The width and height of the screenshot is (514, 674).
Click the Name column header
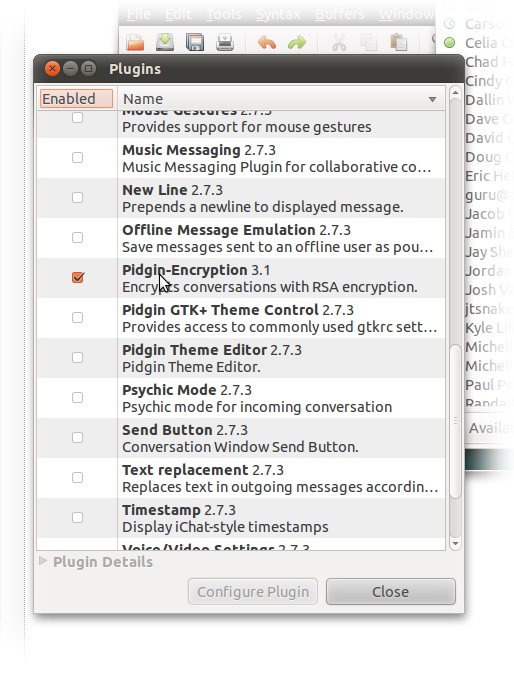tap(282, 99)
